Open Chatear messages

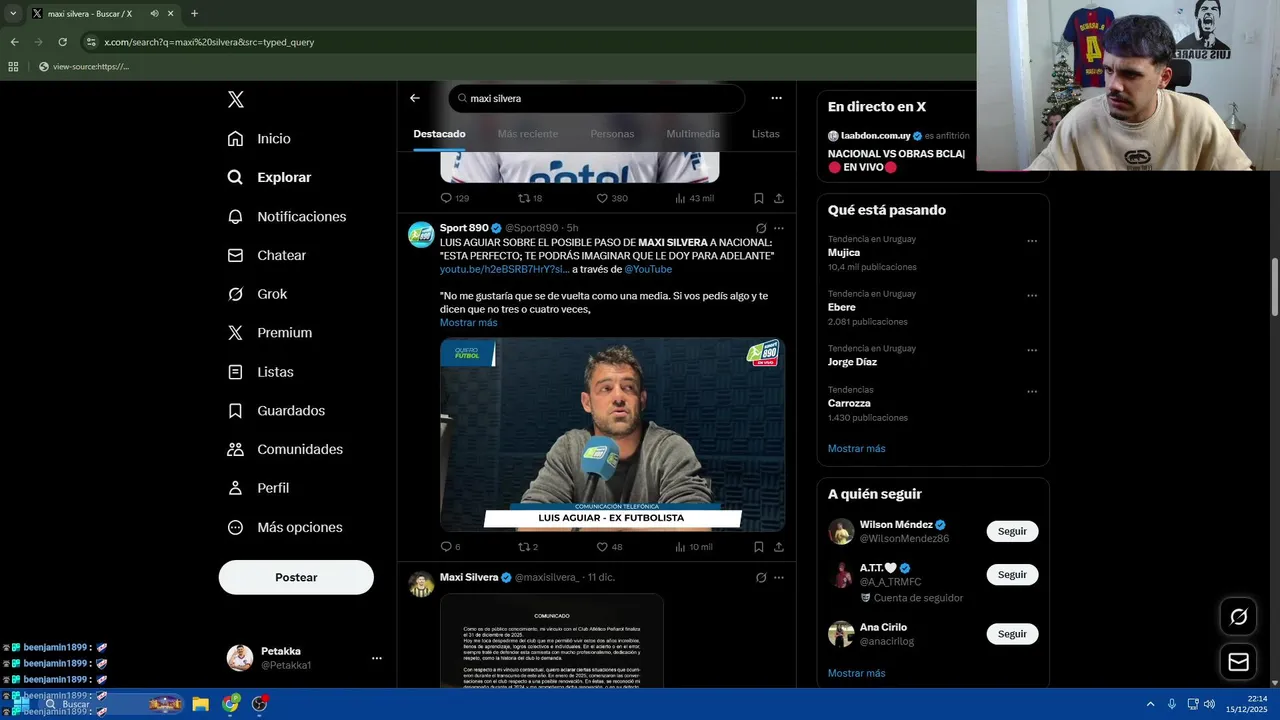266,255
